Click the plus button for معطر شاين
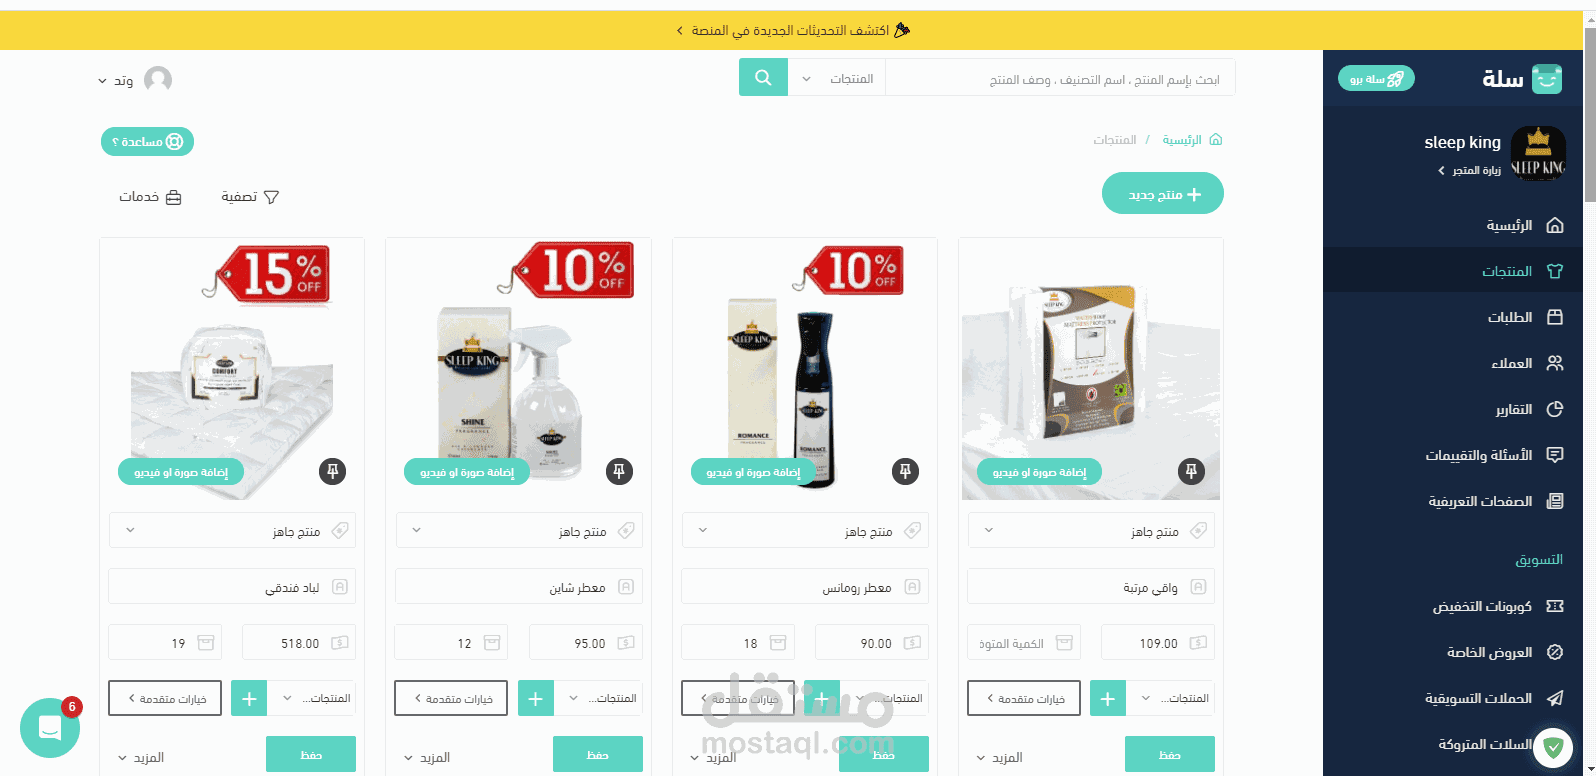1596x776 pixels. pos(535,698)
